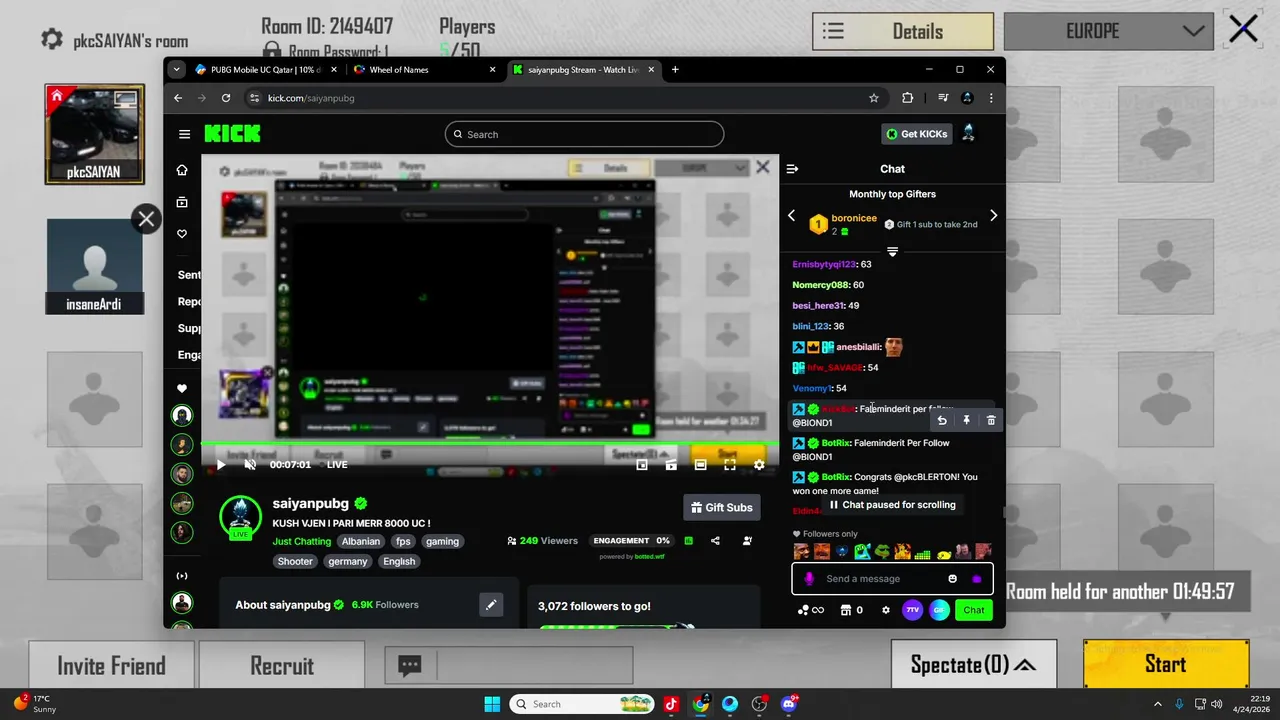The image size is (1280, 720).
Task: Select the saiyanpubg Stream browser tab
Action: (584, 70)
